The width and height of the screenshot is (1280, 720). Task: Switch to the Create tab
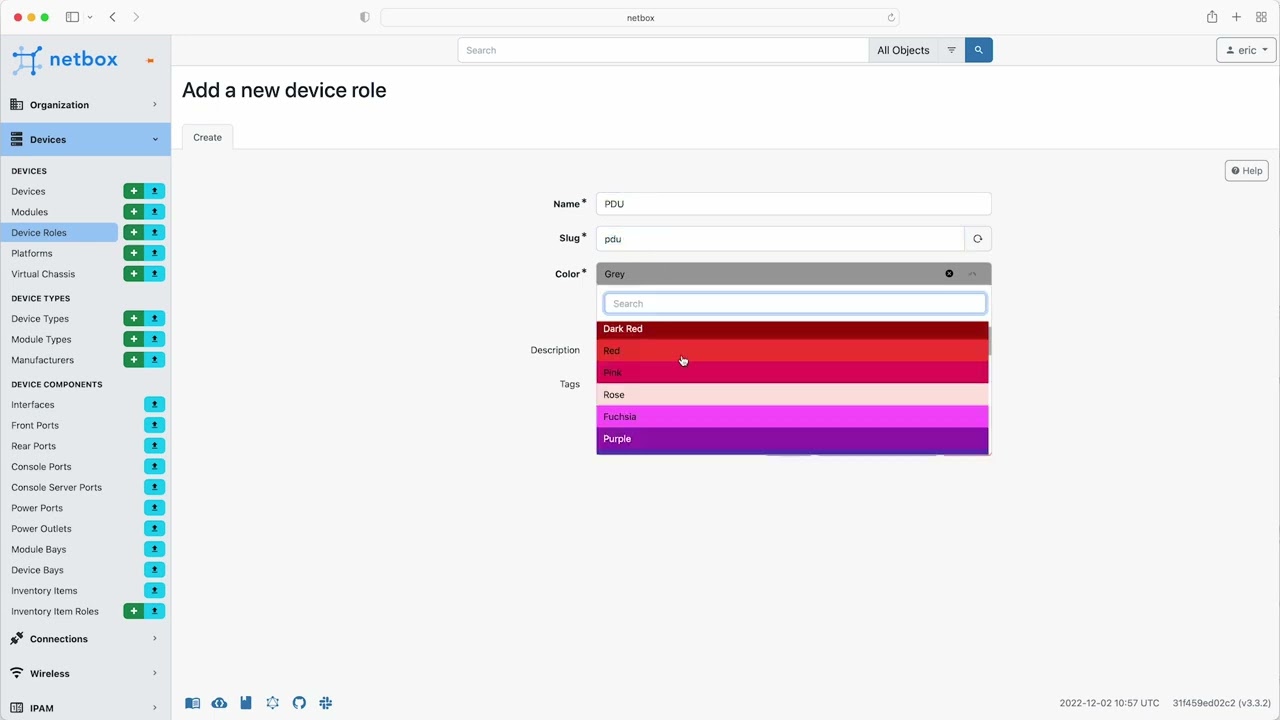(207, 137)
